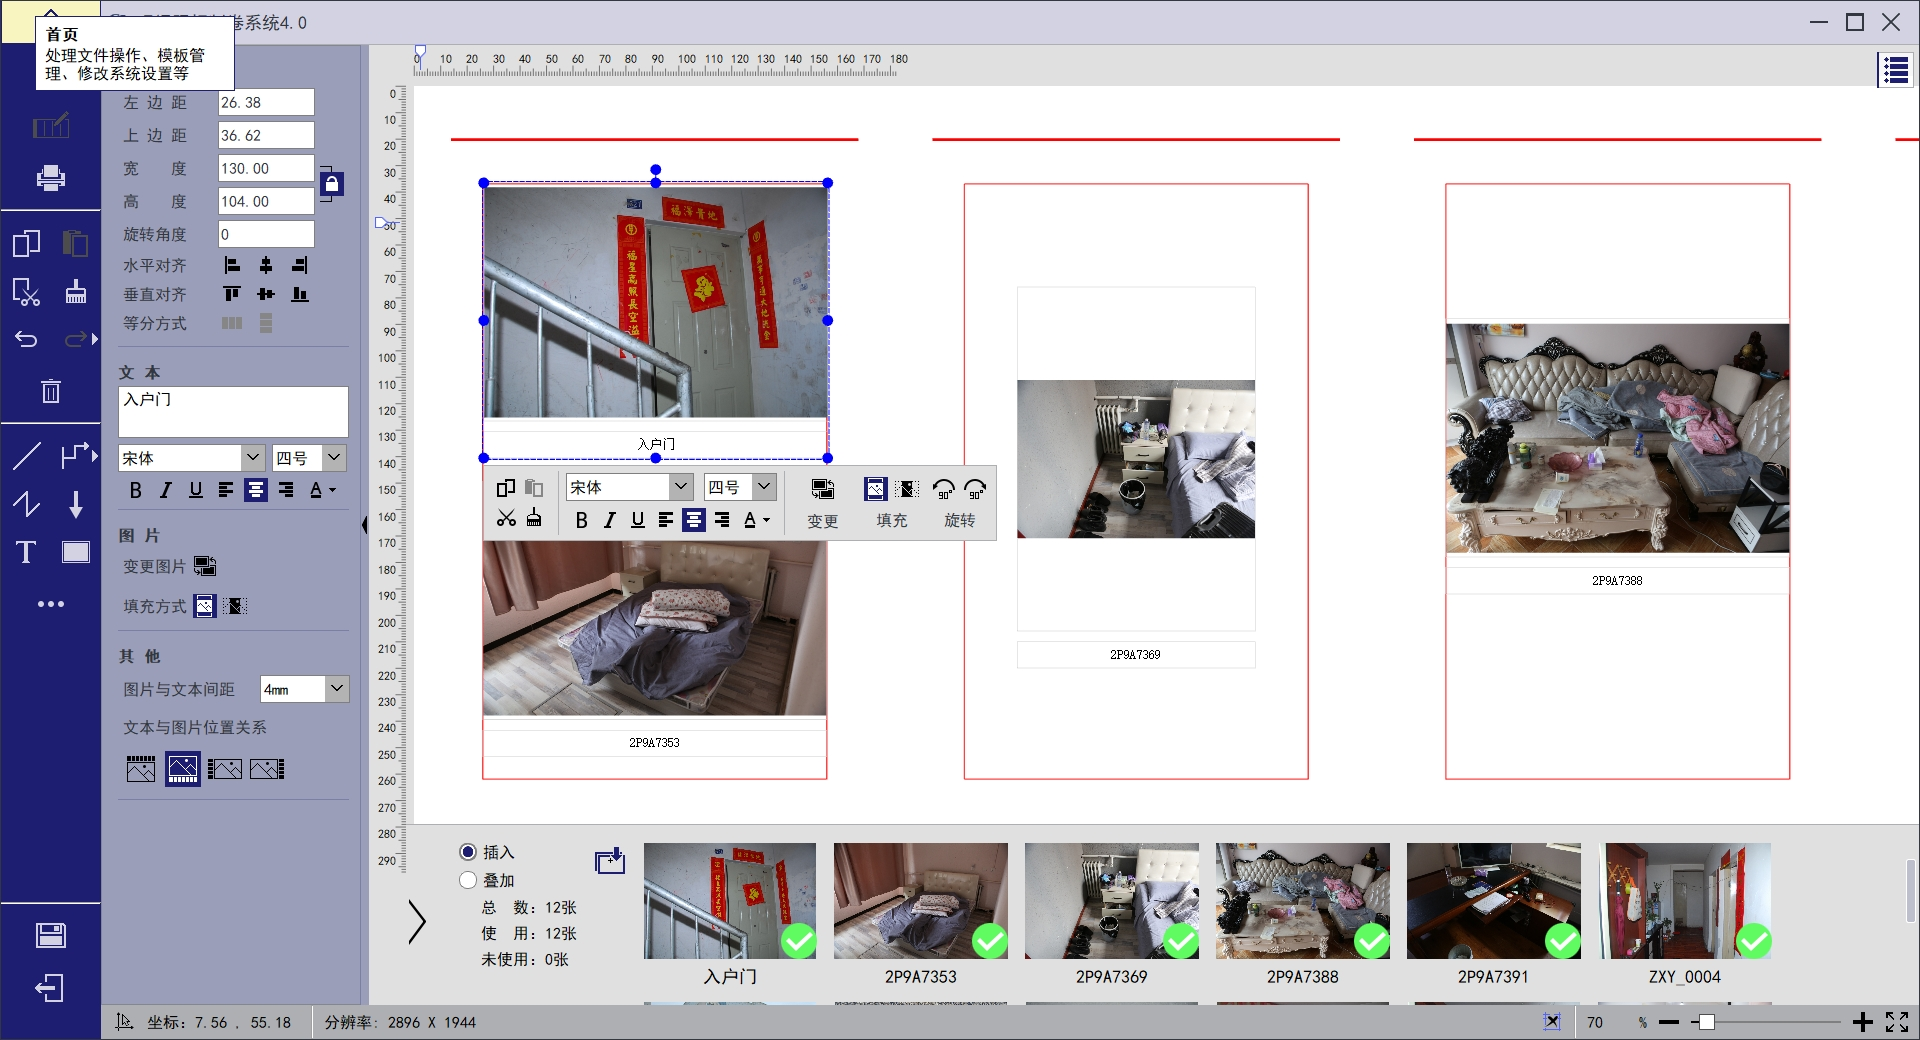Open the floating toolbar 宋体 font dropdown

point(681,487)
